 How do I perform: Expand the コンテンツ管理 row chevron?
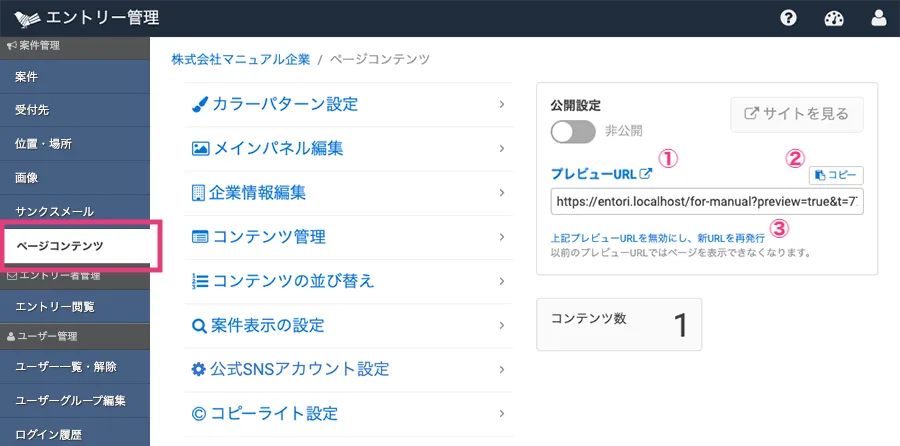point(501,236)
